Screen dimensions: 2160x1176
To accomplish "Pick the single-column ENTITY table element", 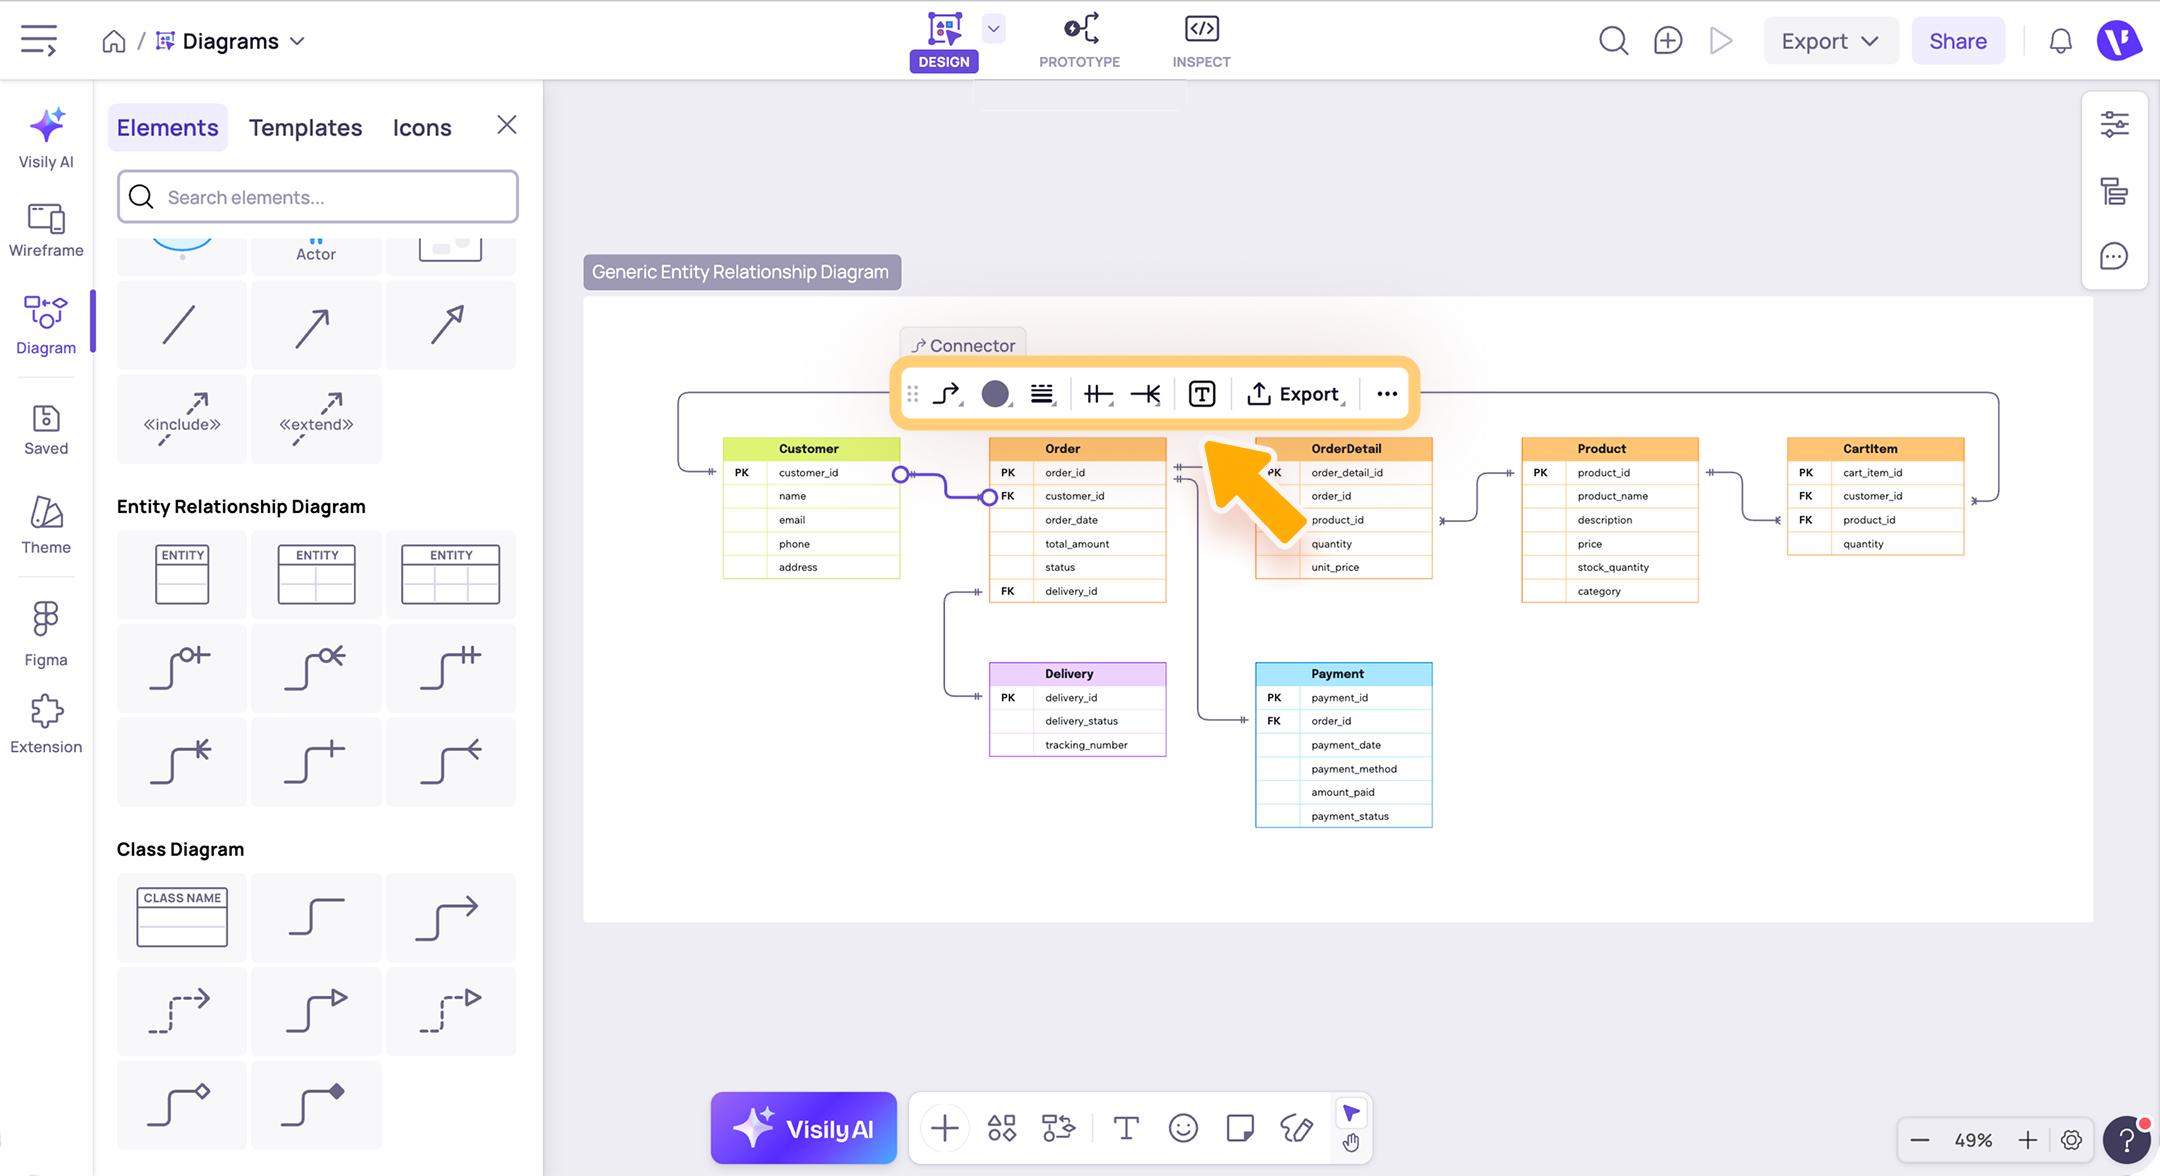I will click(x=181, y=574).
